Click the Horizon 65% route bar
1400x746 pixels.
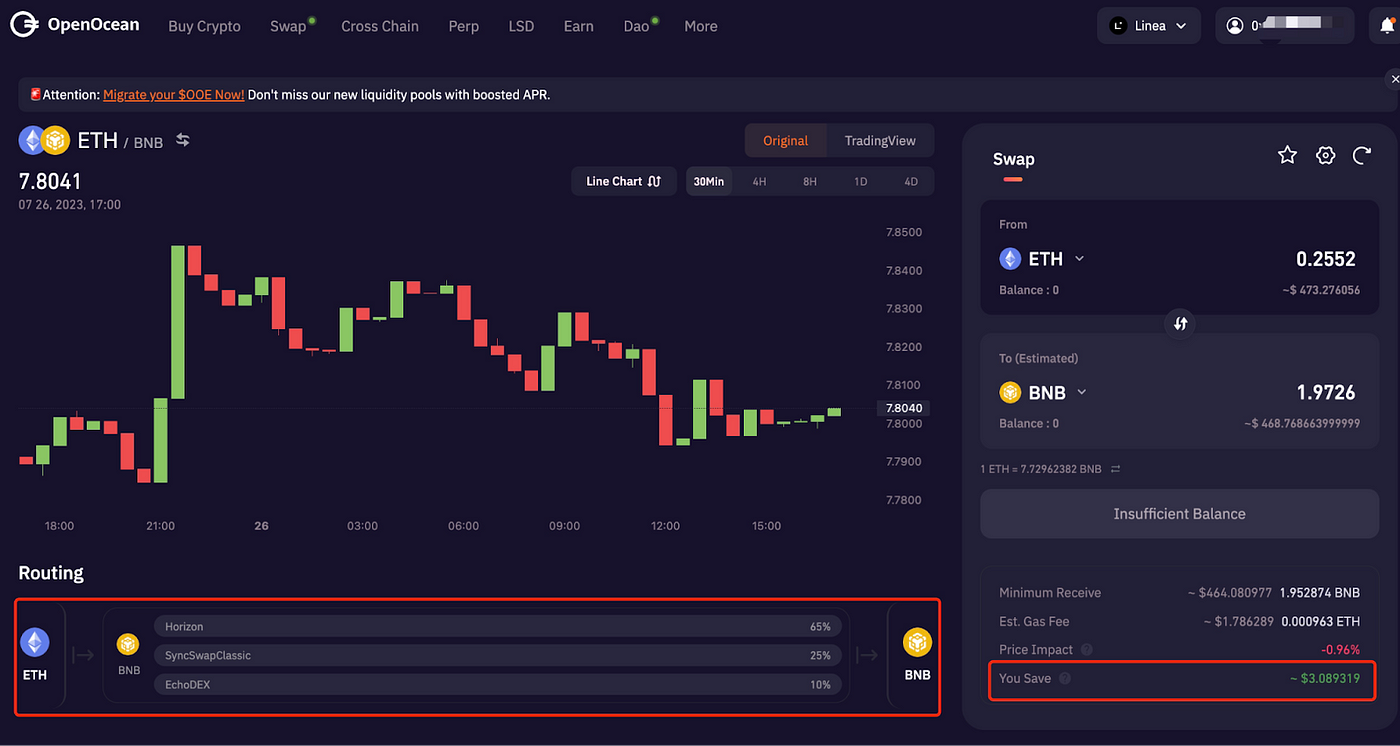(x=498, y=627)
